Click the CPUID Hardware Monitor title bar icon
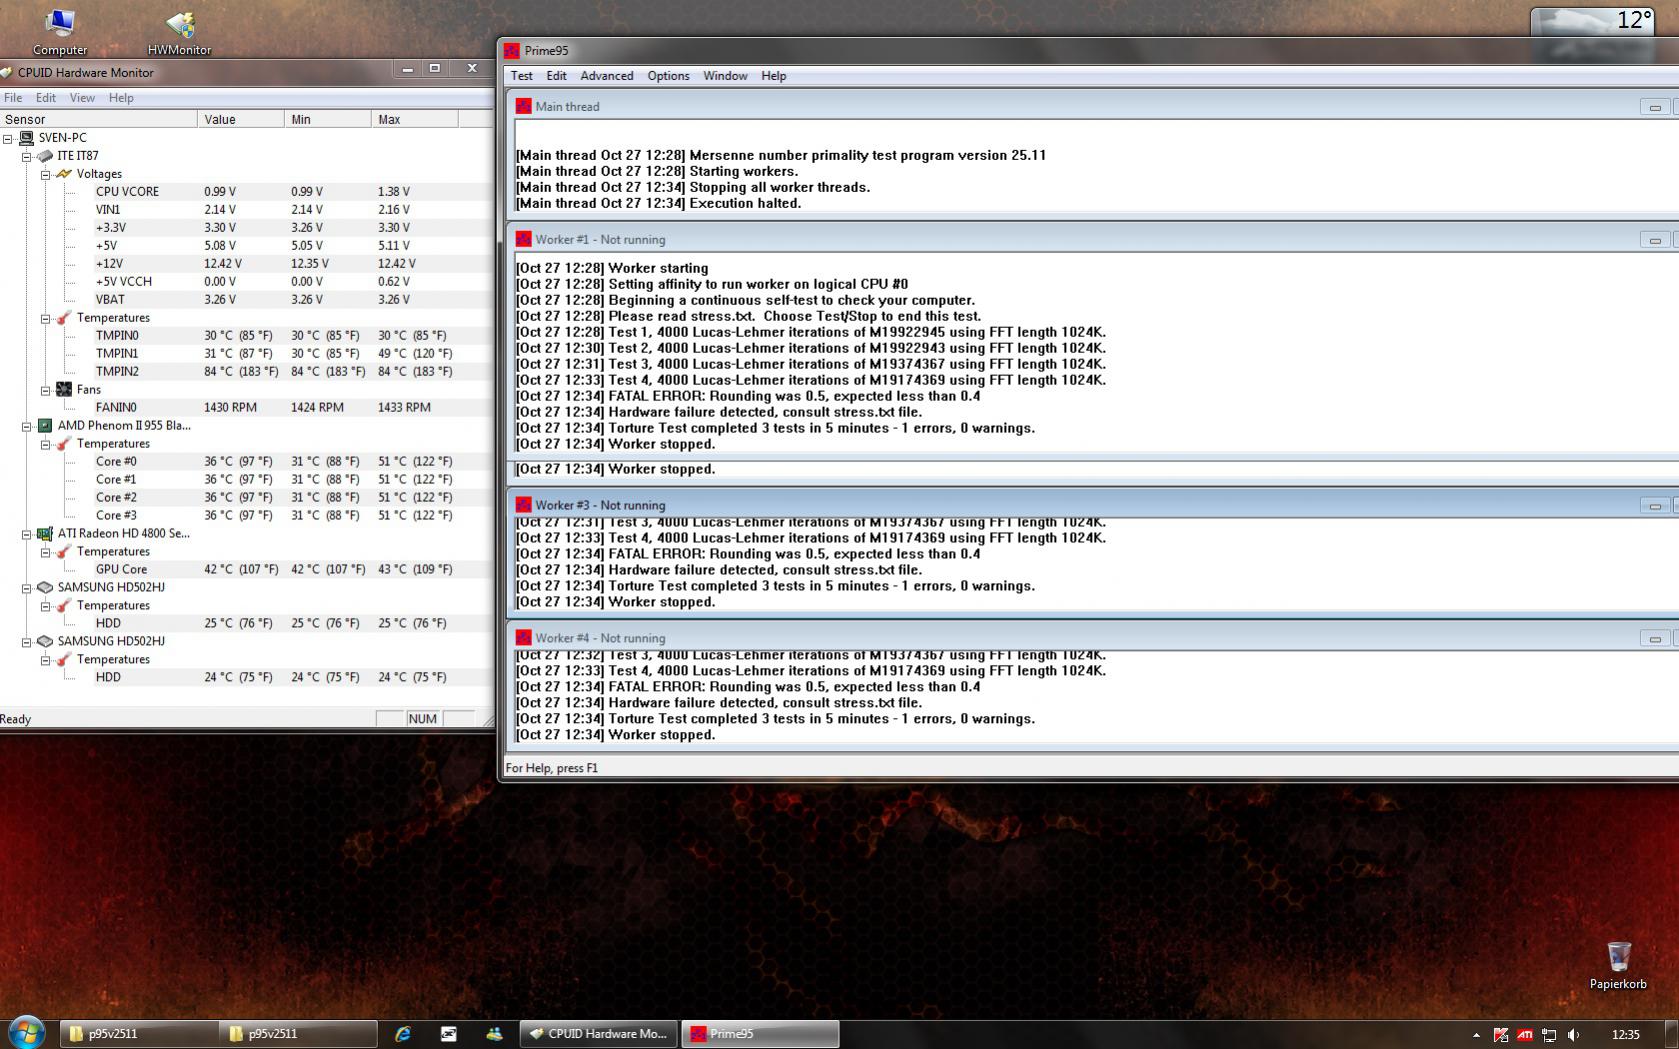Image resolution: width=1679 pixels, height=1049 pixels. coord(6,72)
